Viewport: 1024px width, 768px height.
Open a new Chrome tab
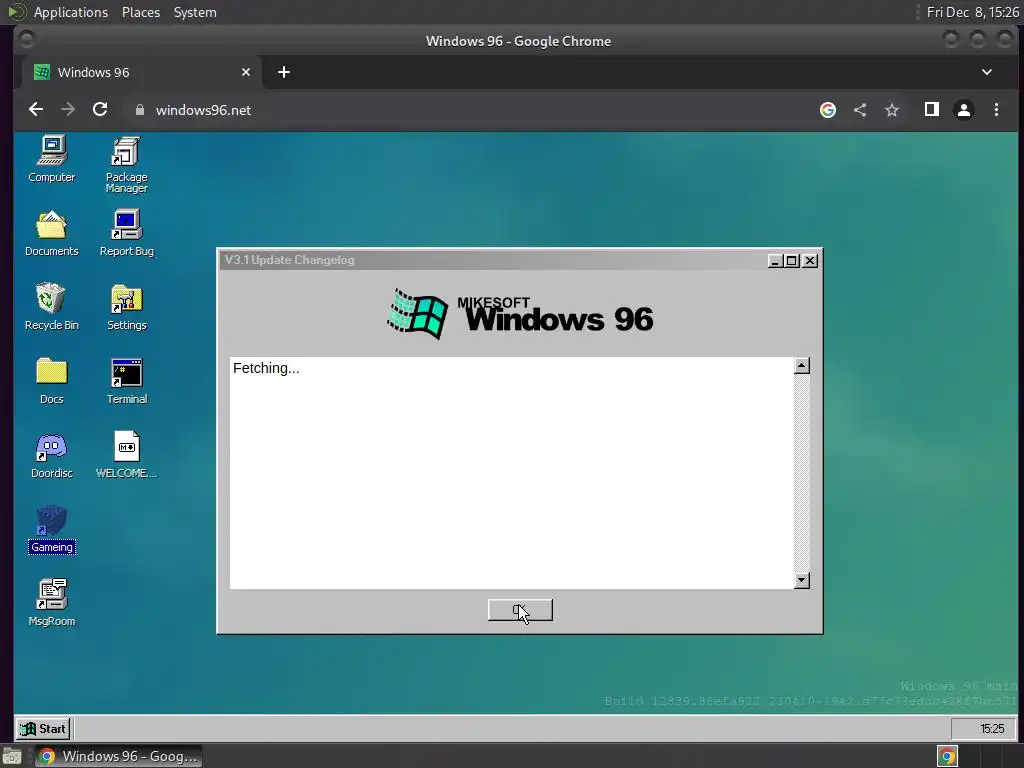[x=283, y=72]
